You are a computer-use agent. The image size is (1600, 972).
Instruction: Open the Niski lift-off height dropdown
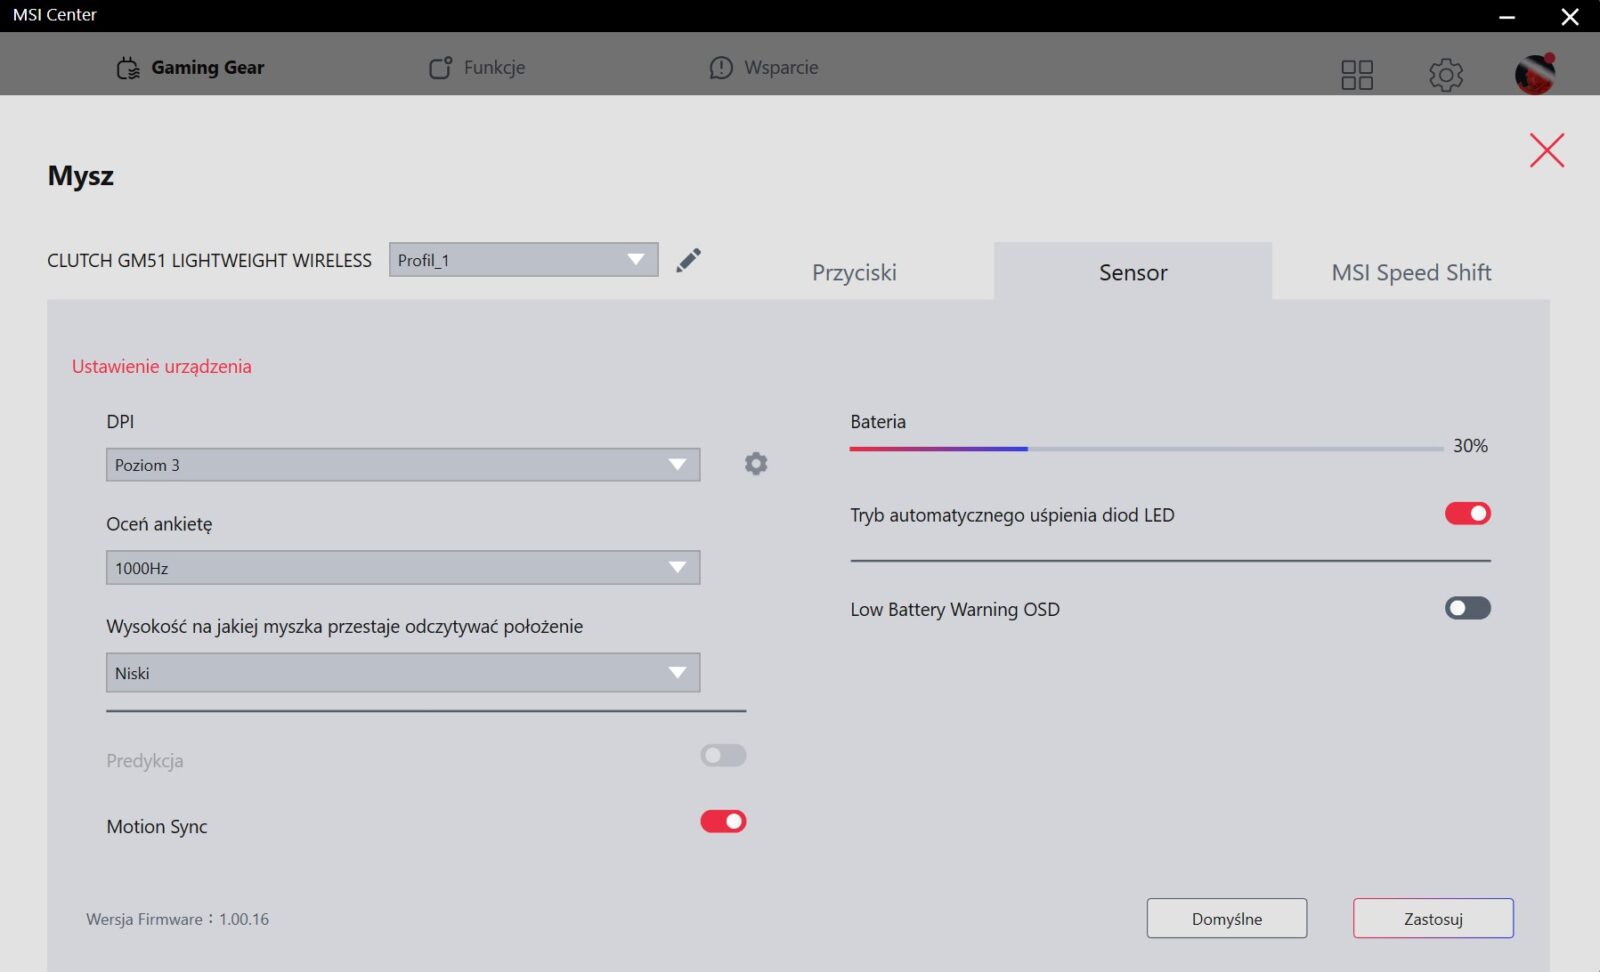click(402, 673)
